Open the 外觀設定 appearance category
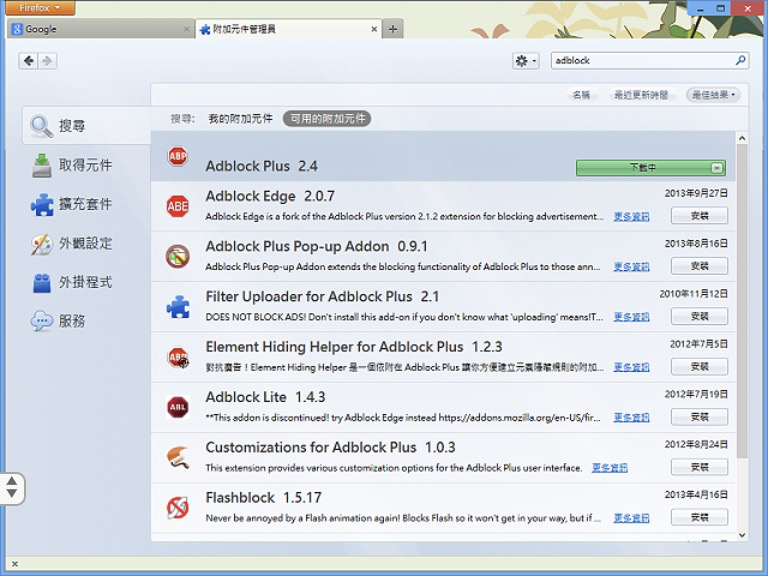Viewport: 770px width, 576px height. click(72, 244)
